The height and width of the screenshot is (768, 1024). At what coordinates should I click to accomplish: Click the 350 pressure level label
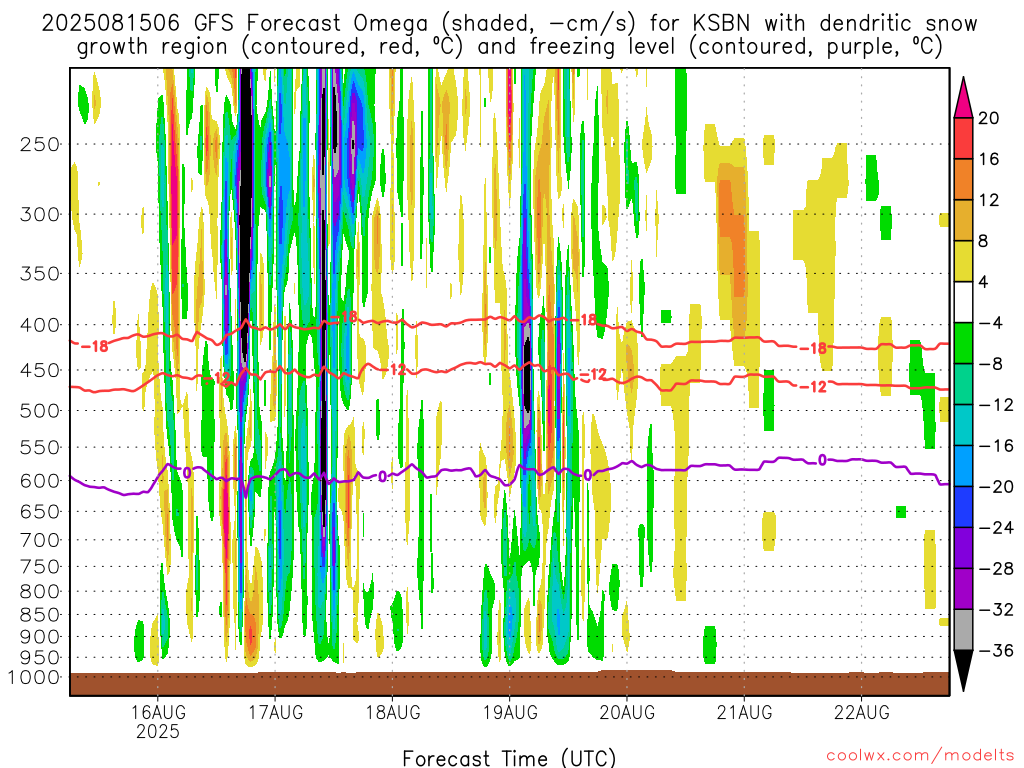tap(40, 273)
